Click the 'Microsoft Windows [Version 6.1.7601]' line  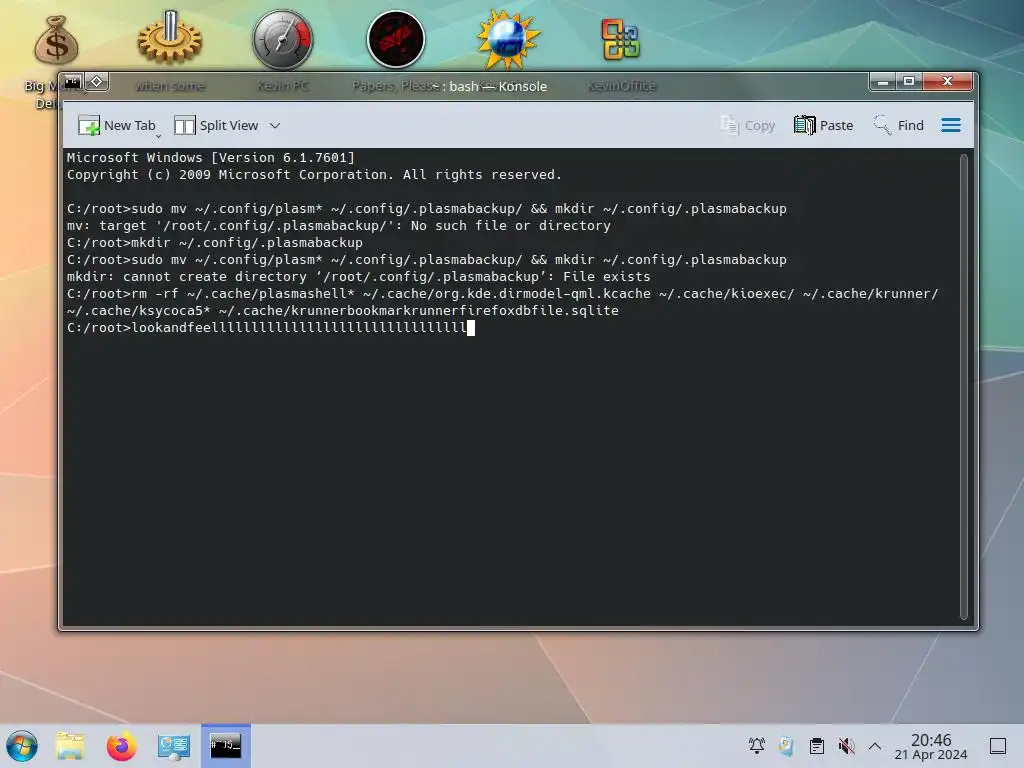click(211, 157)
